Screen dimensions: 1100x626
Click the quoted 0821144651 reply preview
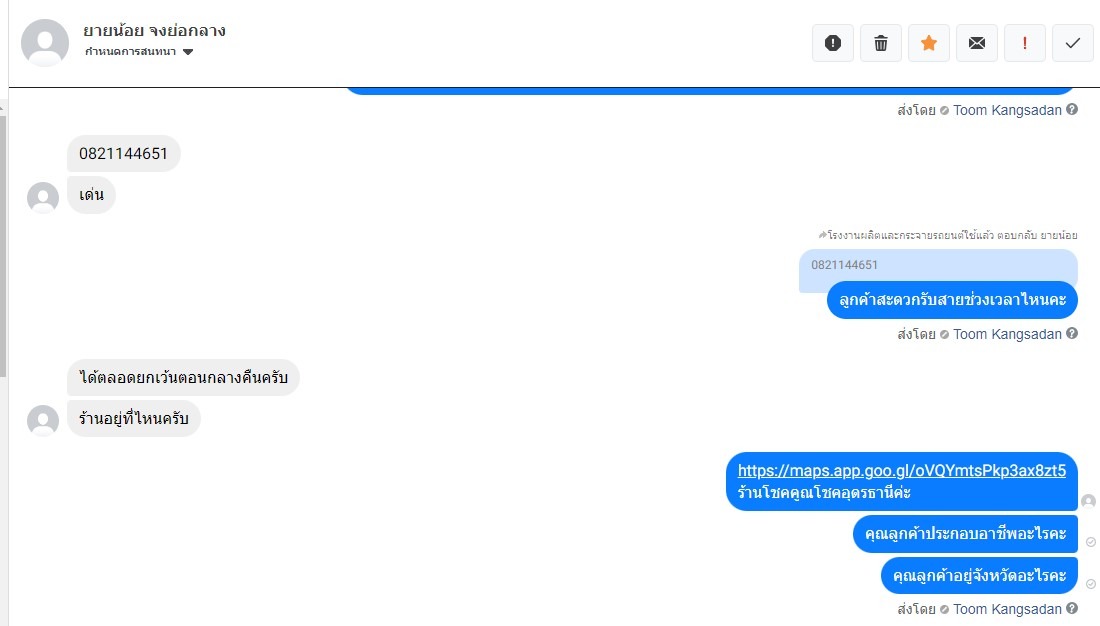click(938, 265)
